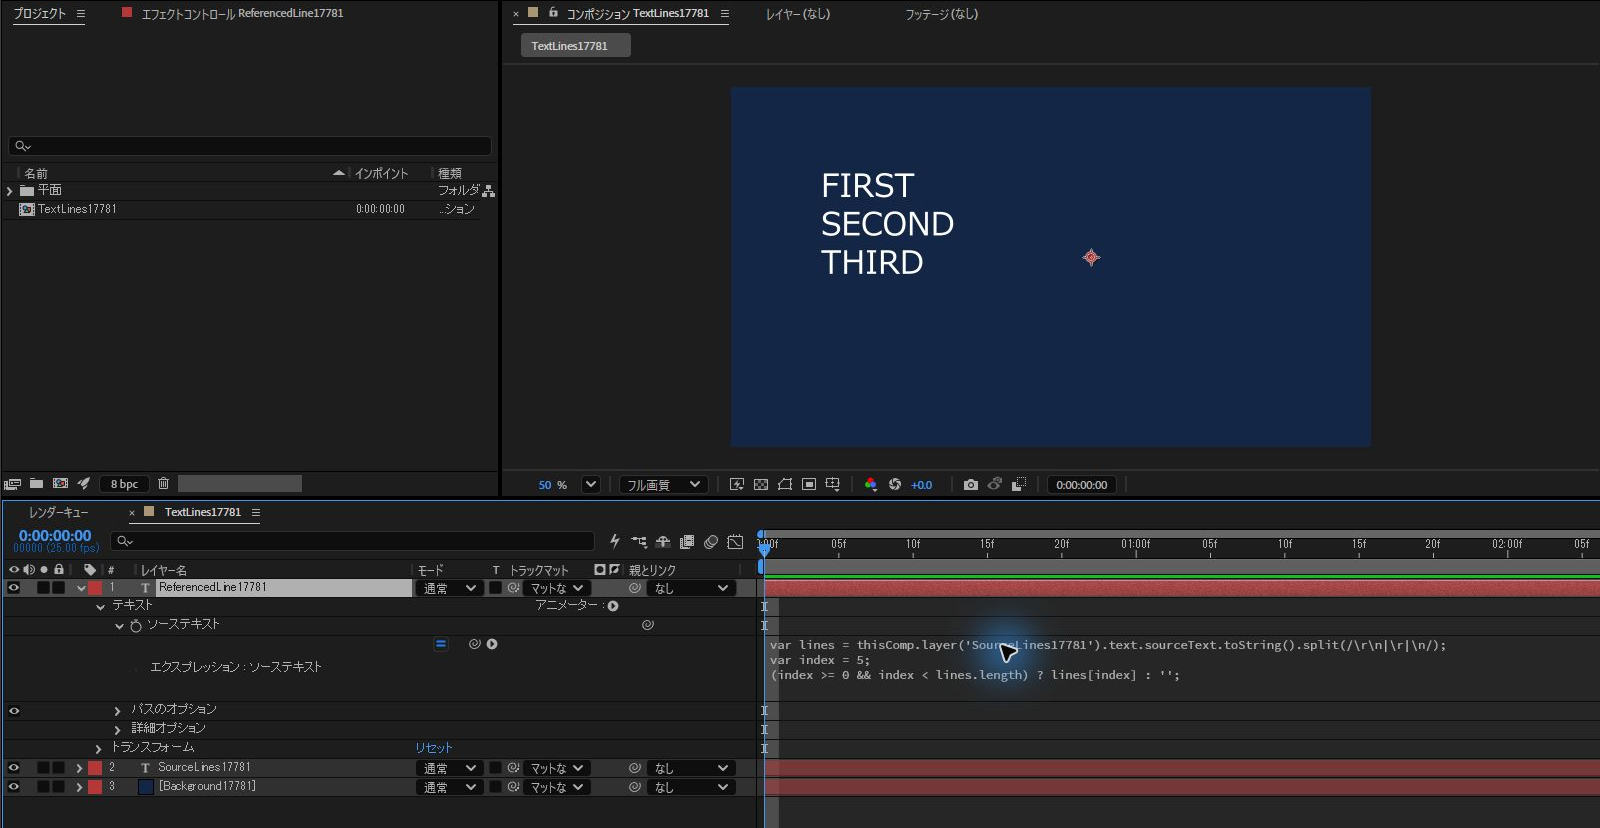This screenshot has height=828, width=1600.
Task: Toggle Live Update lightning icon in timeline
Action: [615, 541]
